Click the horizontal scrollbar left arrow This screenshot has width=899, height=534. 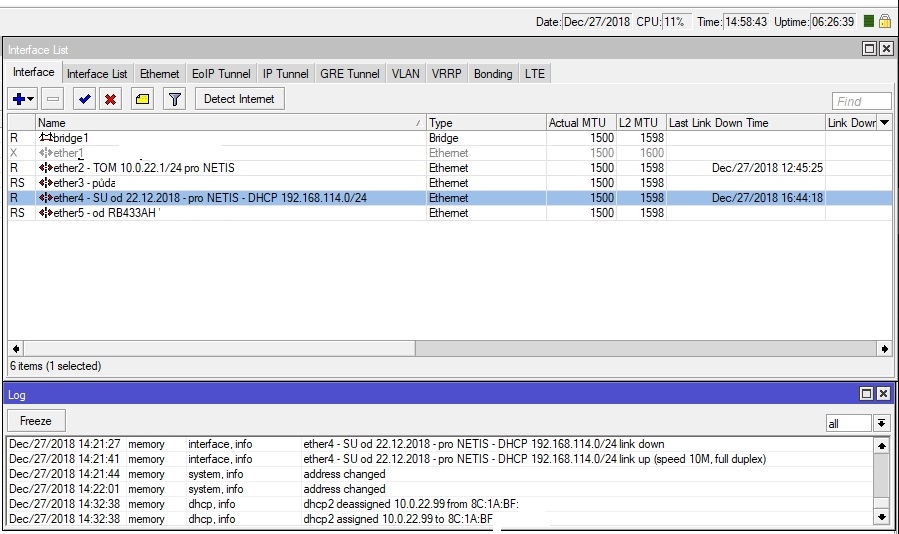(x=15, y=348)
